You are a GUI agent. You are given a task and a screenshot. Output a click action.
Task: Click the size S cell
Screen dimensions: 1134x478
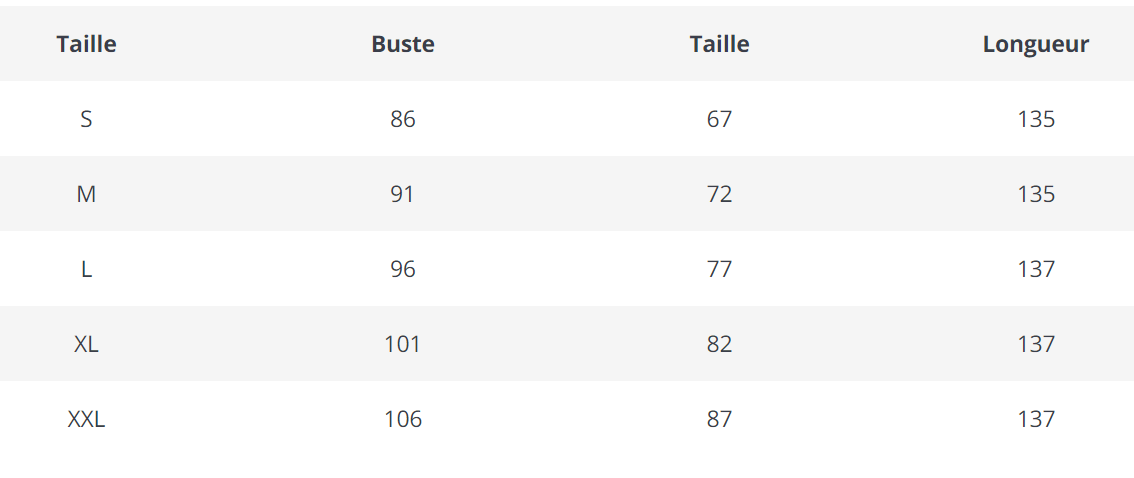point(86,119)
